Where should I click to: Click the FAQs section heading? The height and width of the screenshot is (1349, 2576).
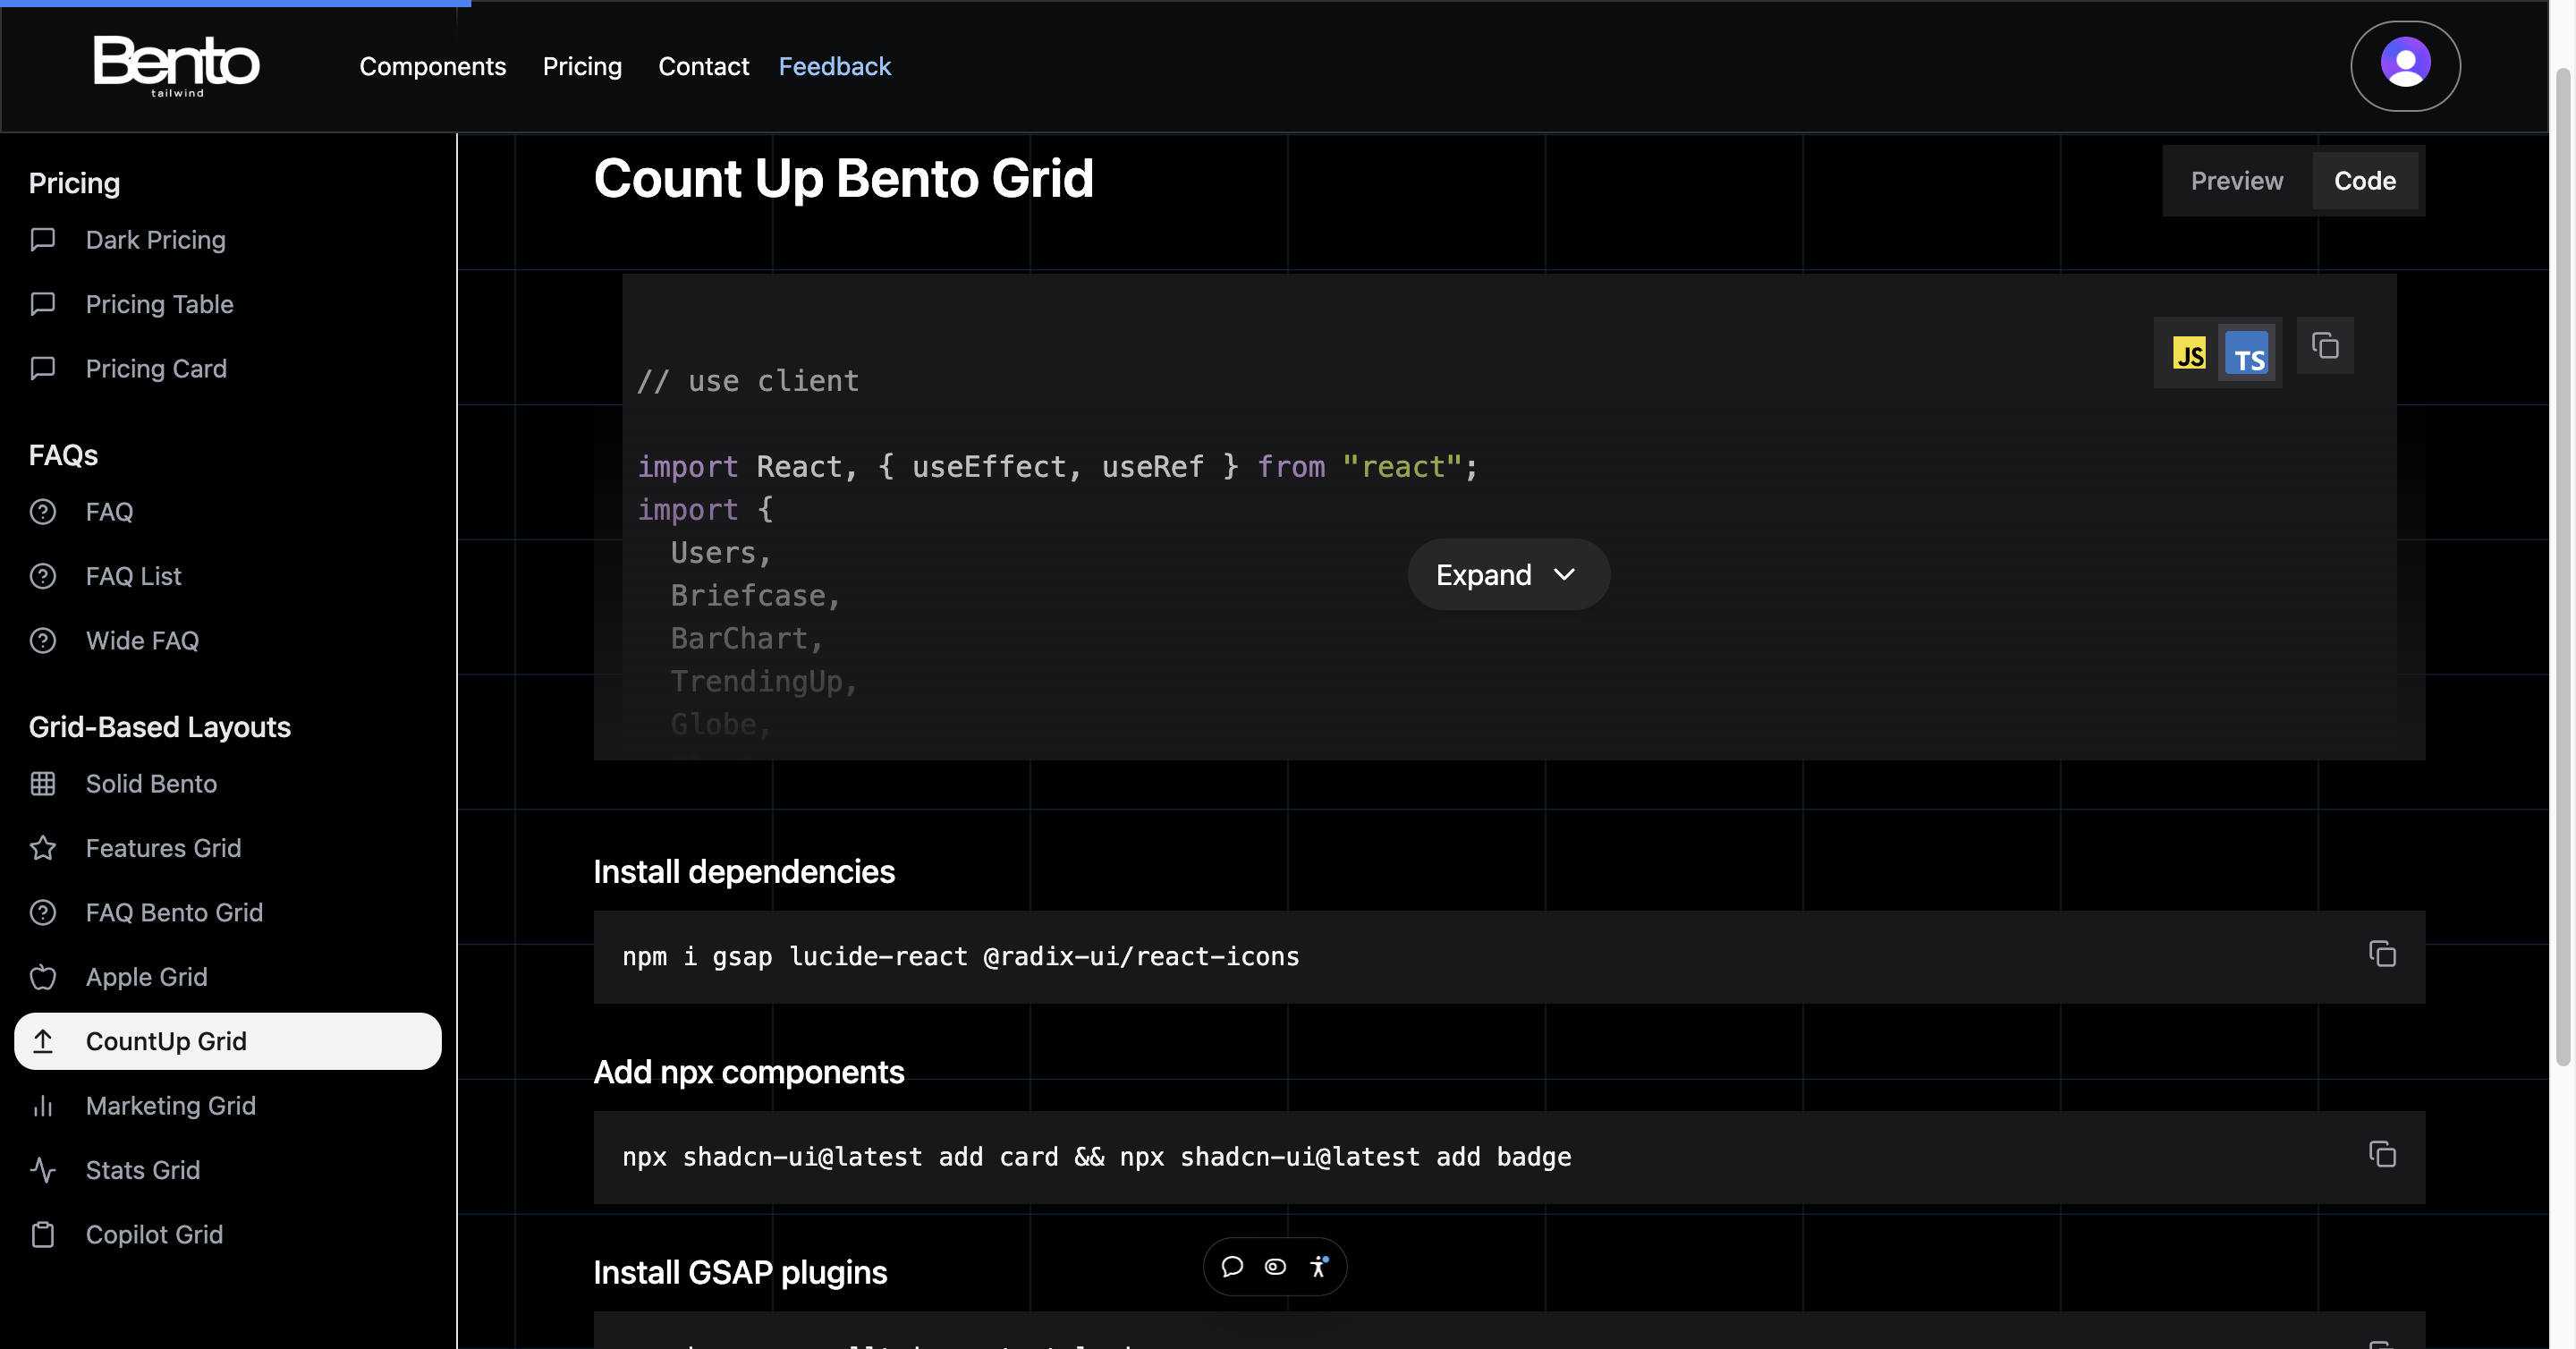pos(63,455)
